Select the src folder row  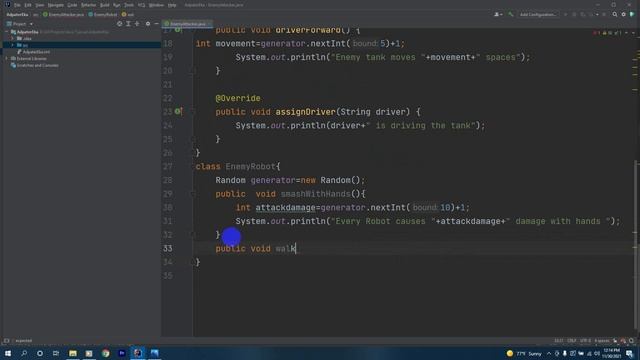81,45
